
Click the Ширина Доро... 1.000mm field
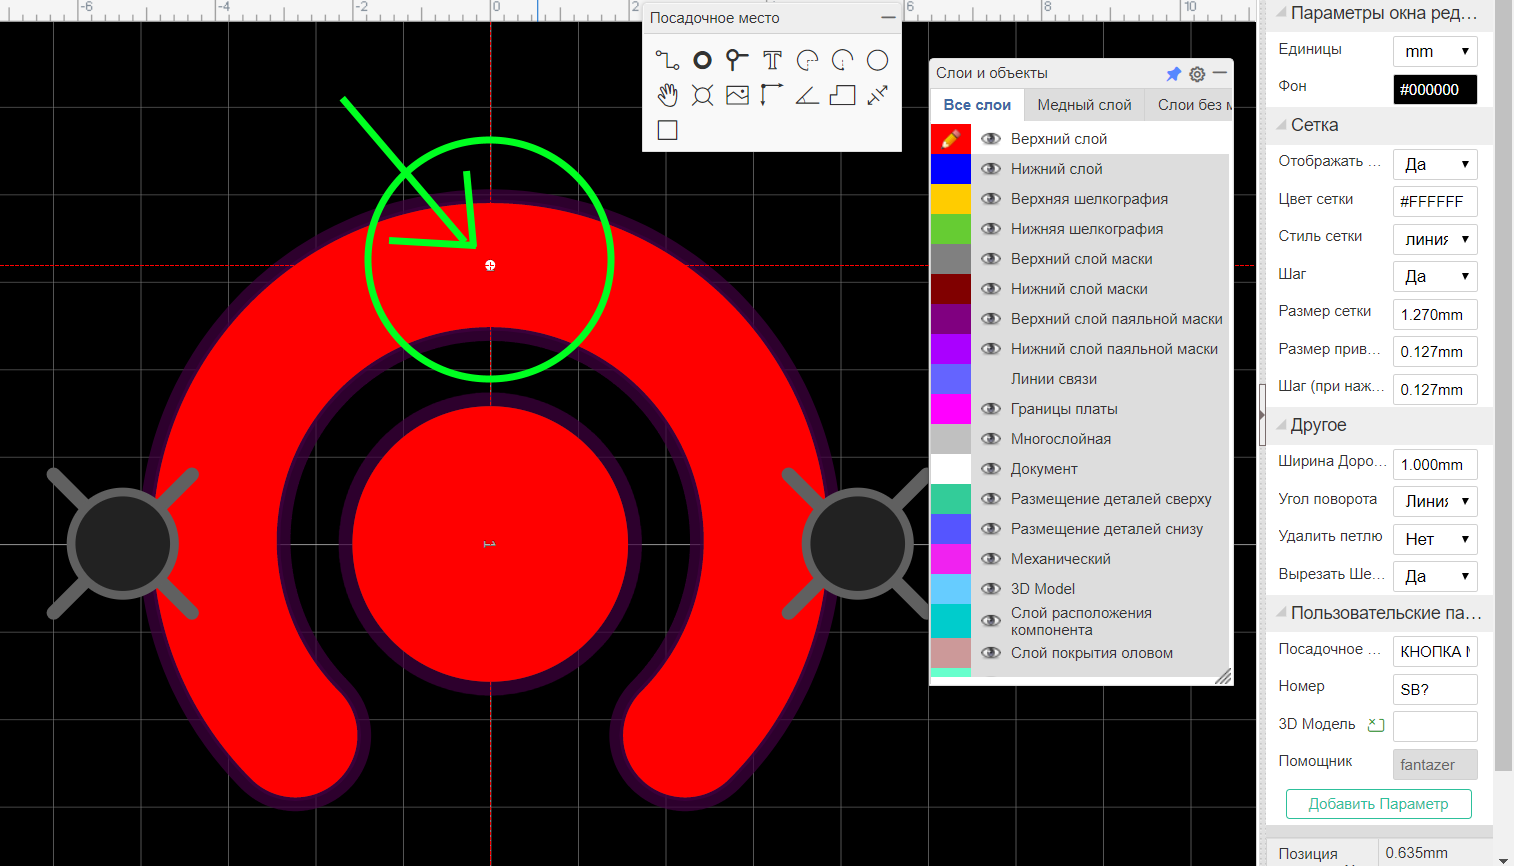[1435, 464]
